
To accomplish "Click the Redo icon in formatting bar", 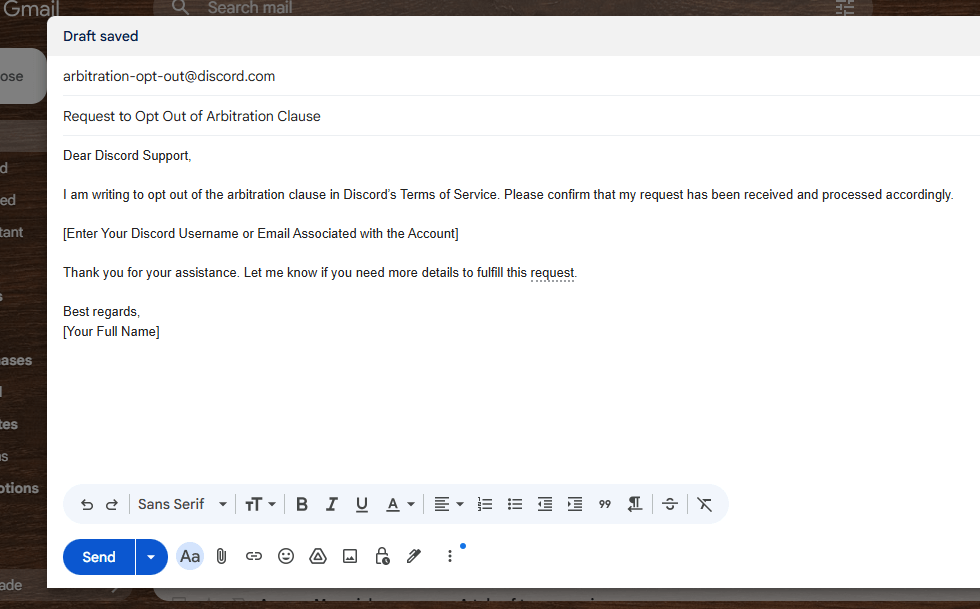I will coord(112,505).
